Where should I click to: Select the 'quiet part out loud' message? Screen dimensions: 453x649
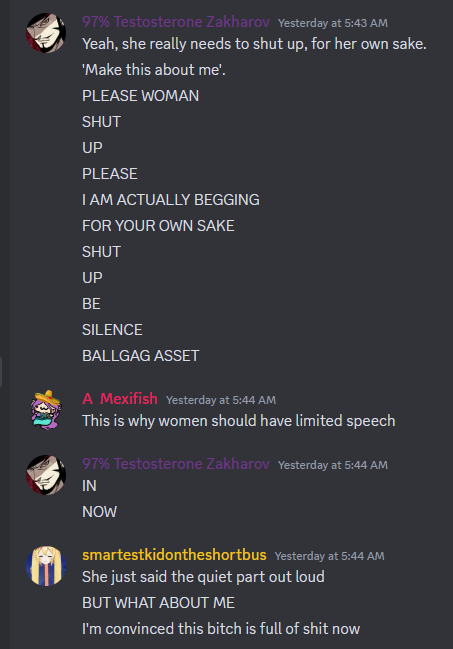pyautogui.click(x=203, y=577)
